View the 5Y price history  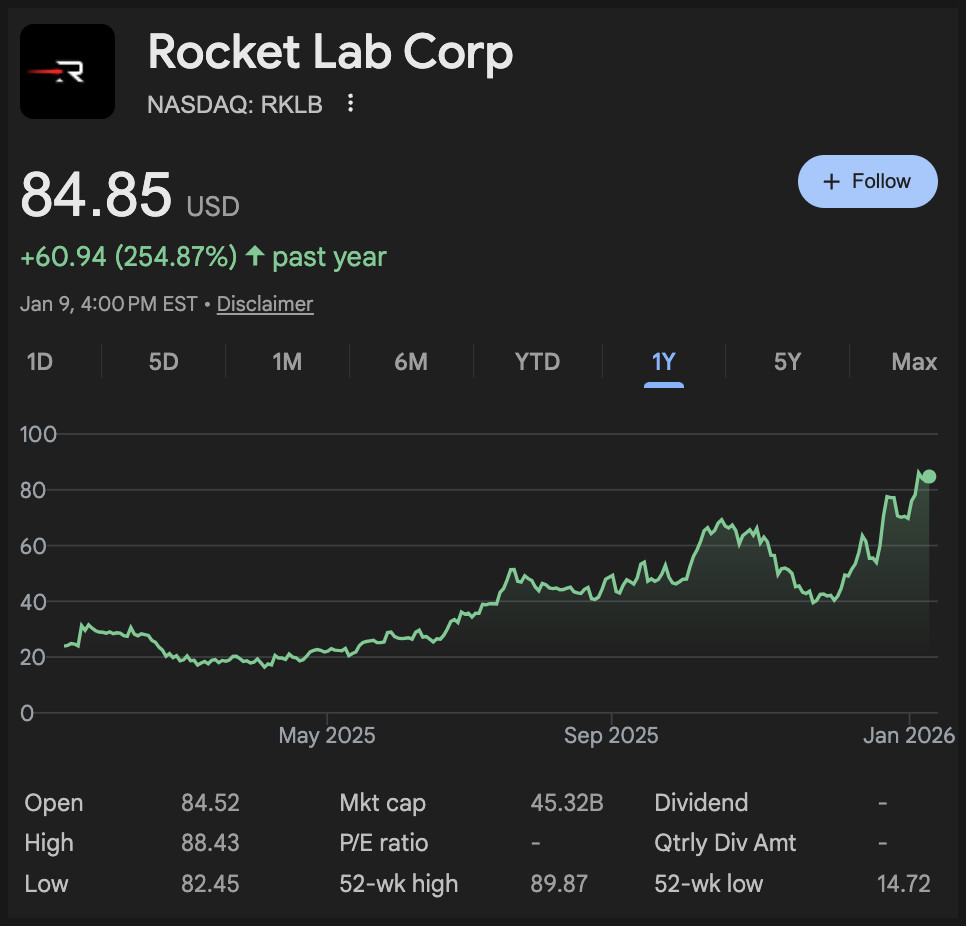tap(788, 362)
